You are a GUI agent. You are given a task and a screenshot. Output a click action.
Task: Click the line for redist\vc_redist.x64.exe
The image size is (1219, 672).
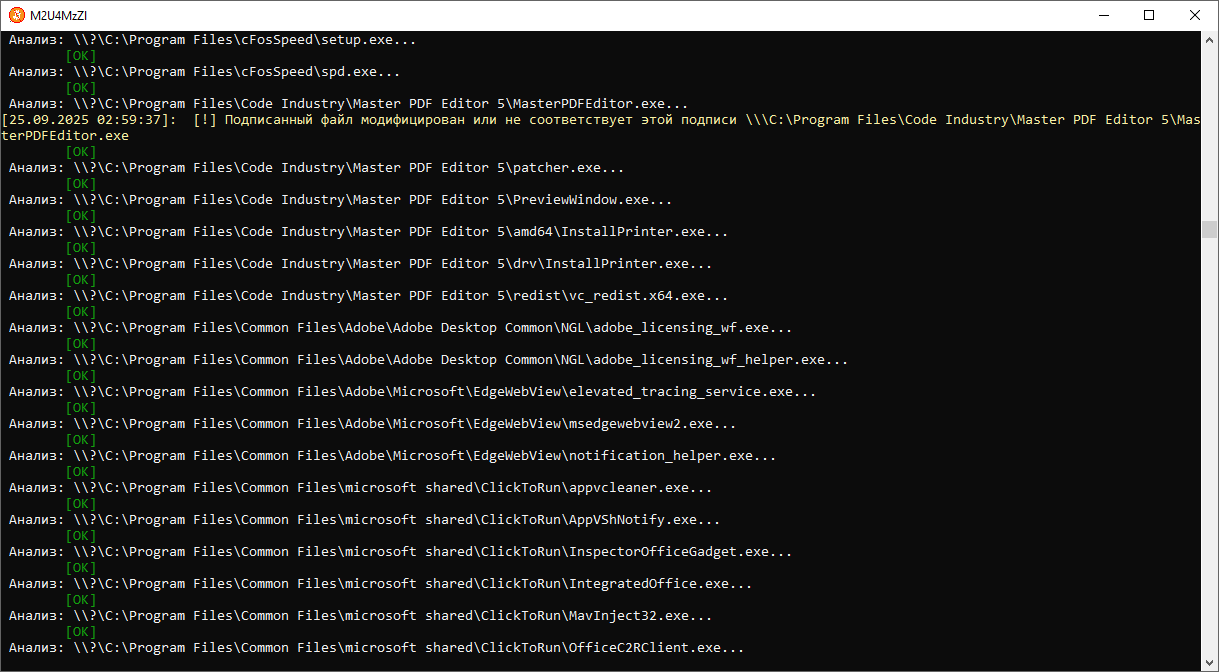coord(369,296)
